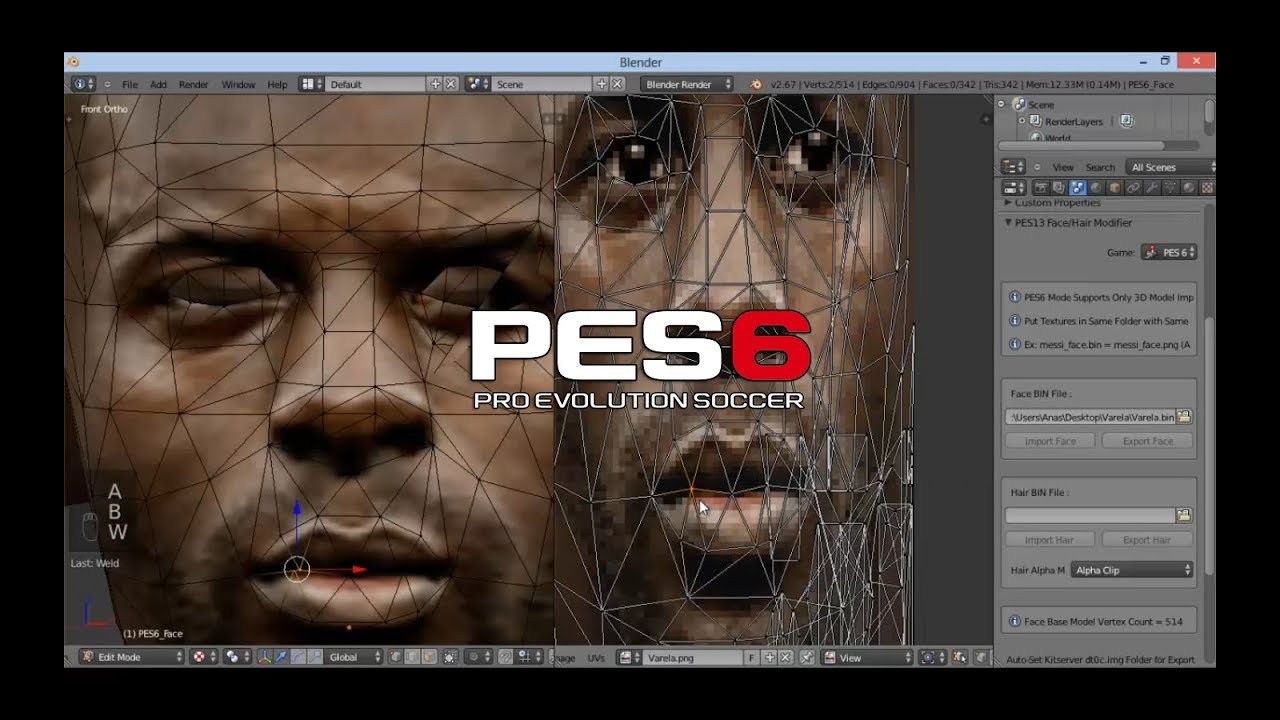1280x720 pixels.
Task: Open the pivot point selector
Action: click(237, 657)
